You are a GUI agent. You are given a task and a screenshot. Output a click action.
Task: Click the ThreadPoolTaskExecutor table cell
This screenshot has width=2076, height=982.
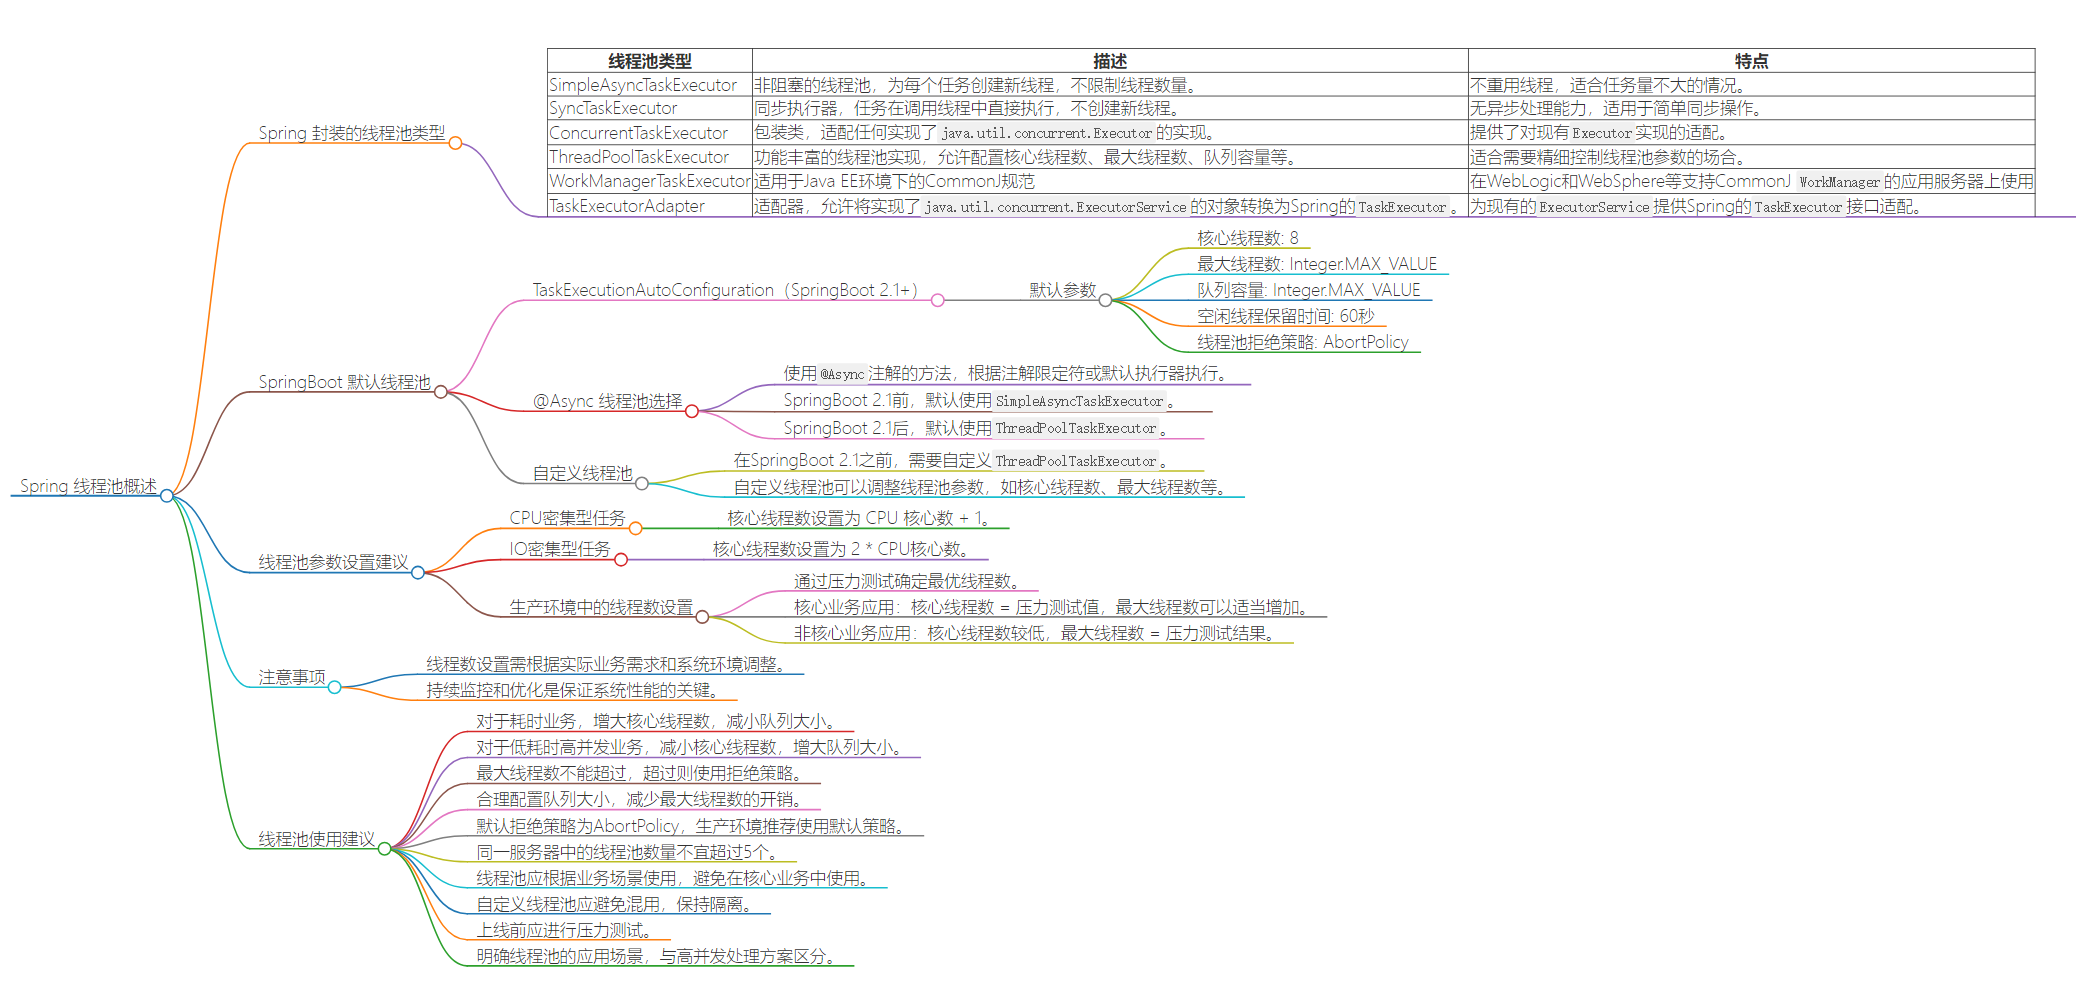(x=638, y=157)
